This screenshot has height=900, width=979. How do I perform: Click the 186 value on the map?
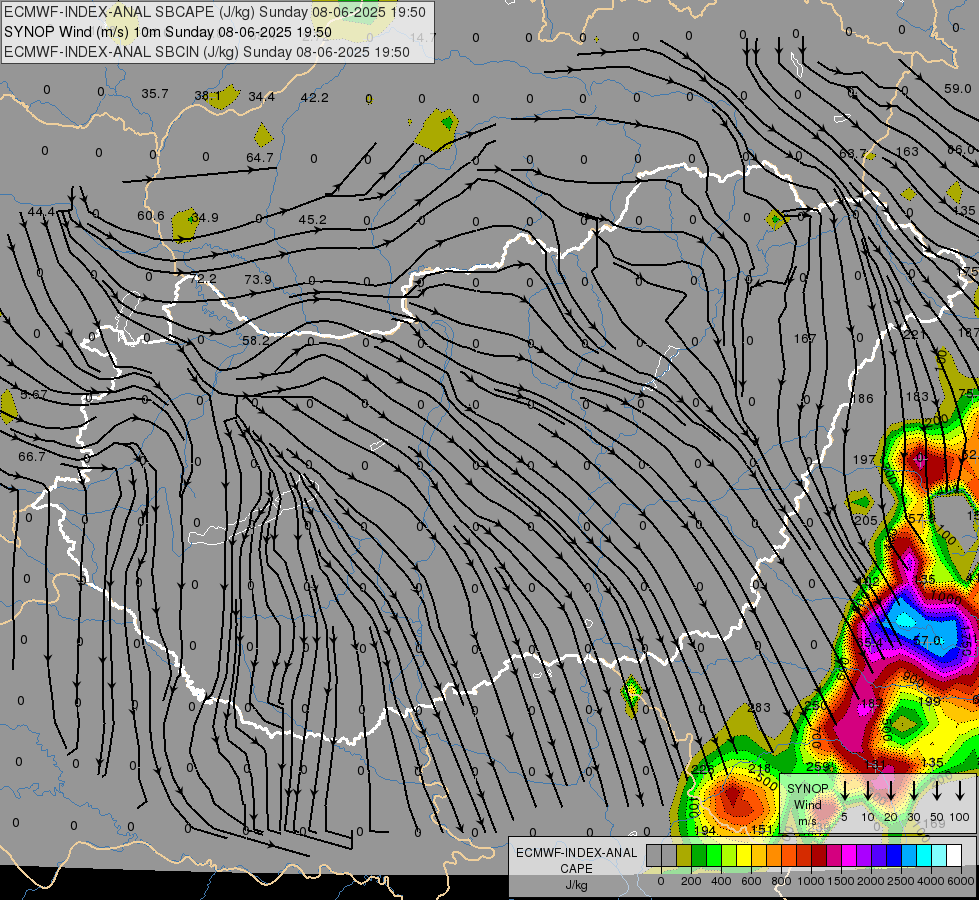pos(862,398)
